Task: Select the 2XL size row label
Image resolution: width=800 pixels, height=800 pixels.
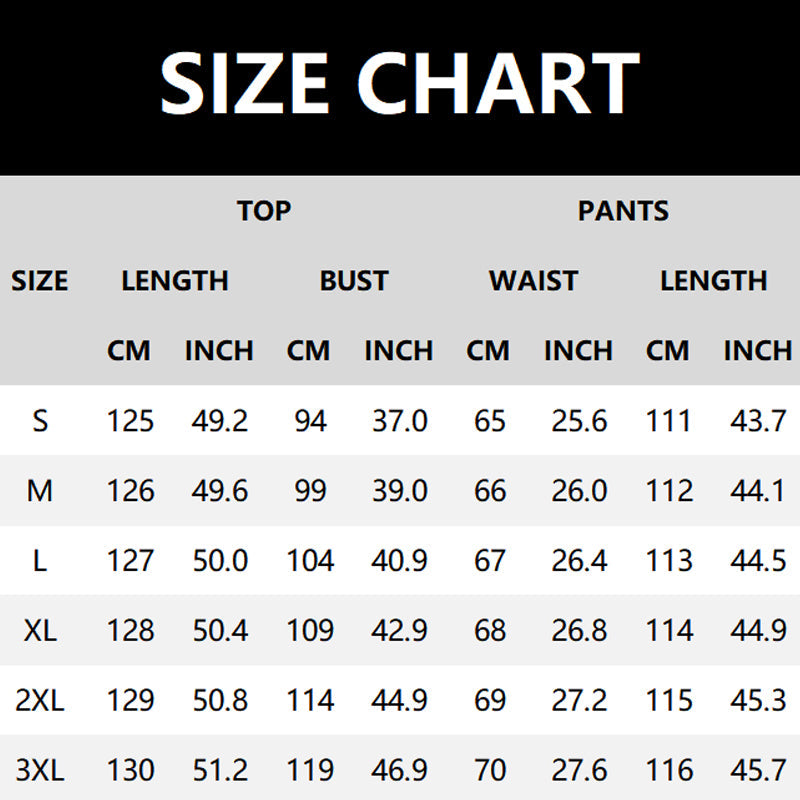Action: click(40, 701)
